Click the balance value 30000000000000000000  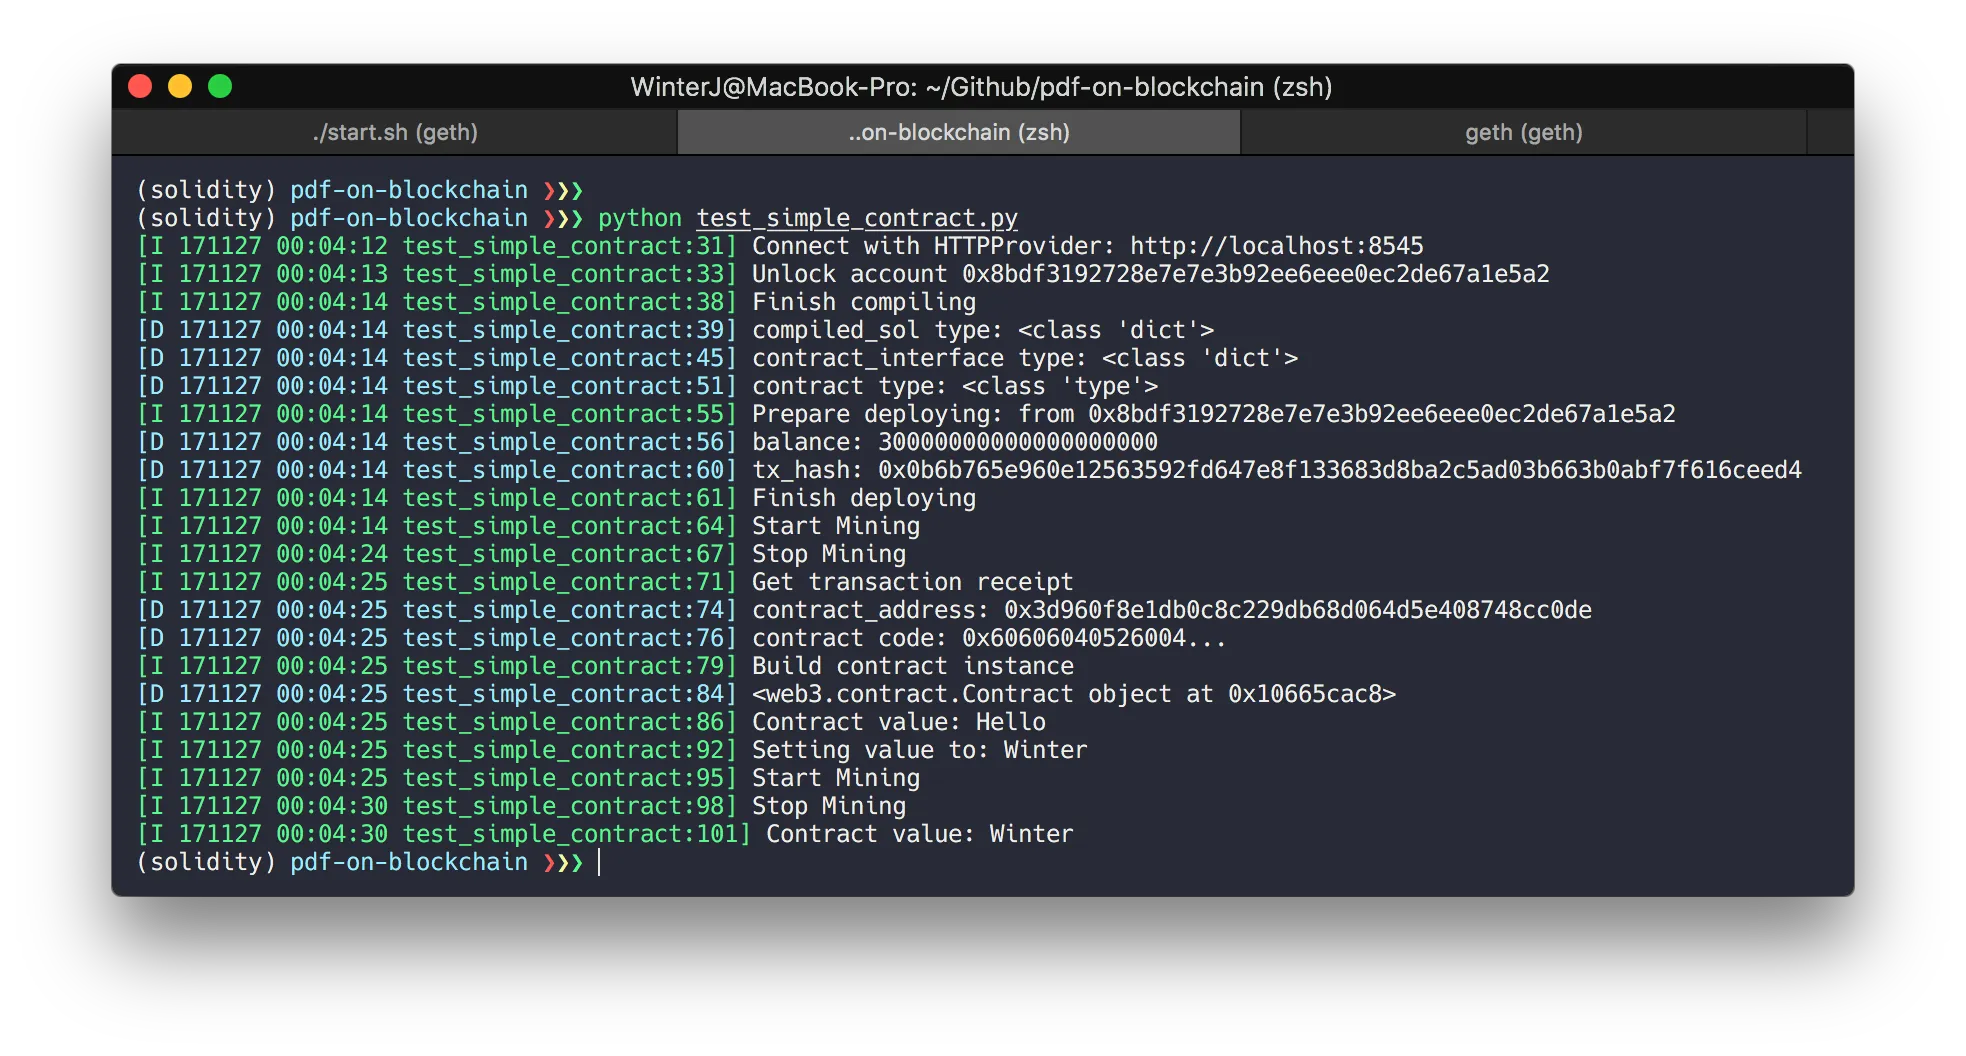tap(1017, 442)
